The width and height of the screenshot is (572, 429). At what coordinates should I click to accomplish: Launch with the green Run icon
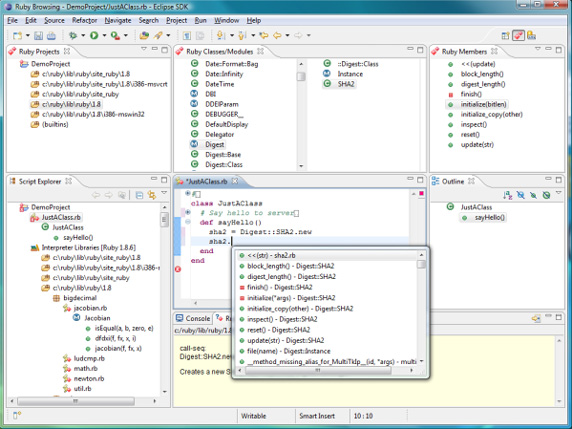(94, 35)
